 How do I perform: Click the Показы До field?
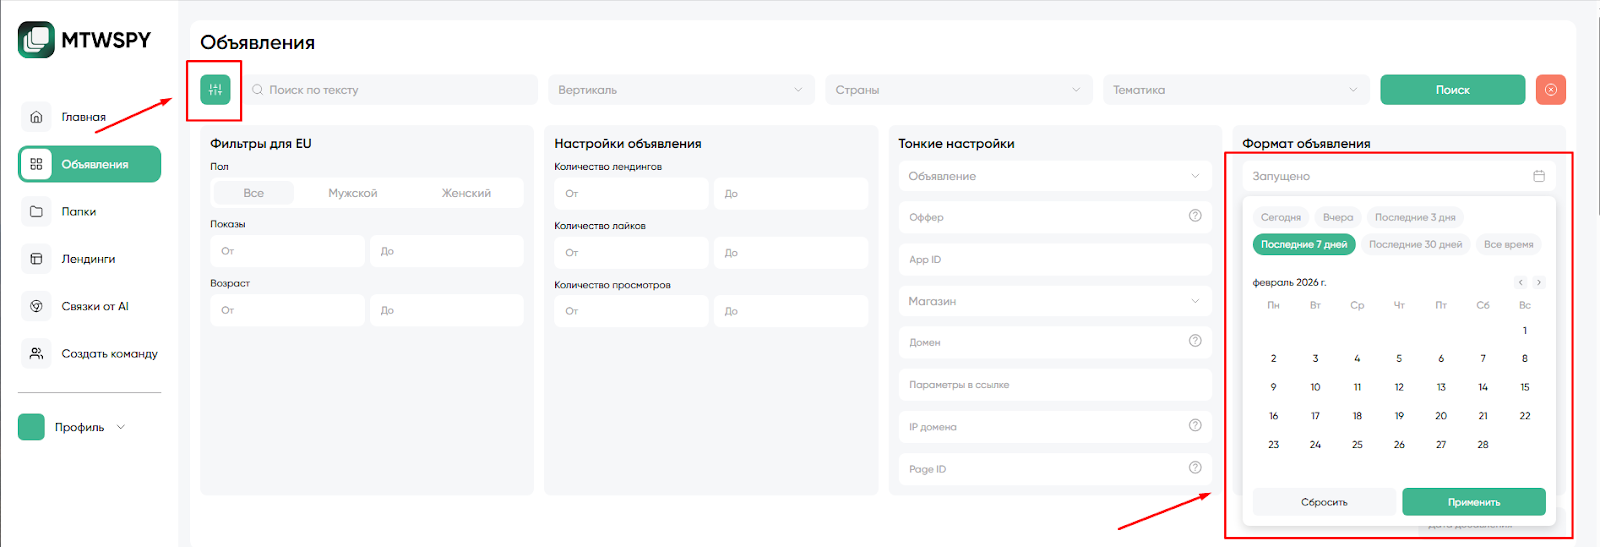447,251
